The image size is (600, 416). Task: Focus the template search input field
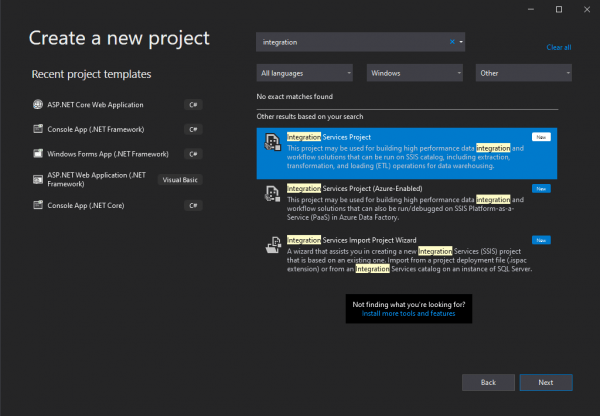(x=350, y=43)
